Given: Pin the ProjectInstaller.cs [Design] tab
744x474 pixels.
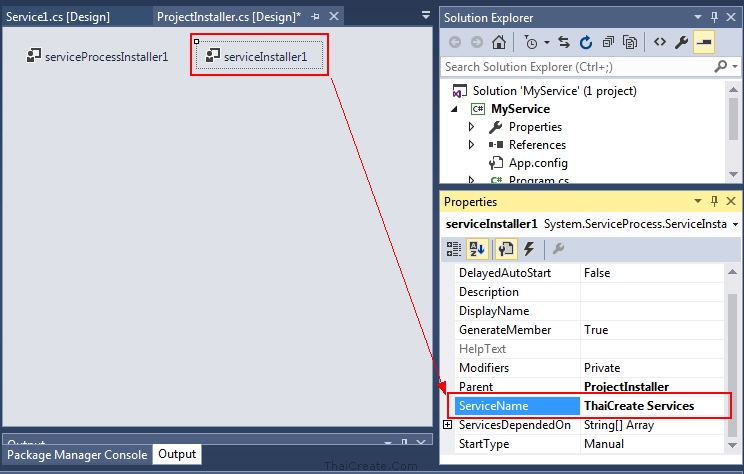Looking at the screenshot, I should [315, 17].
